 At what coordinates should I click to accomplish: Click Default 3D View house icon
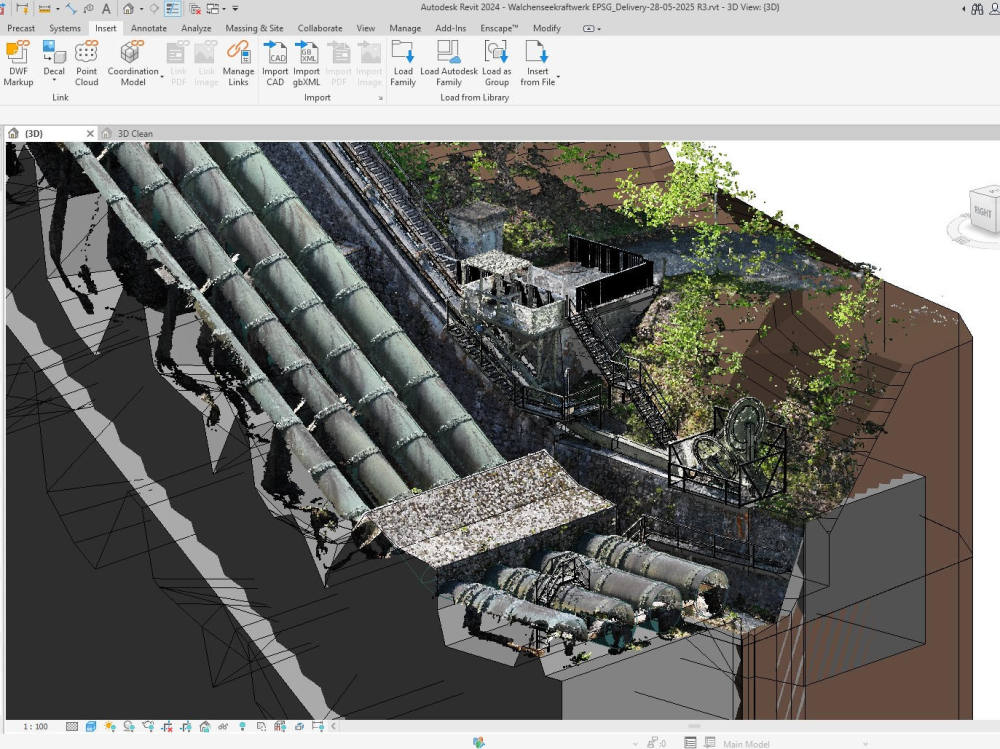point(129,9)
